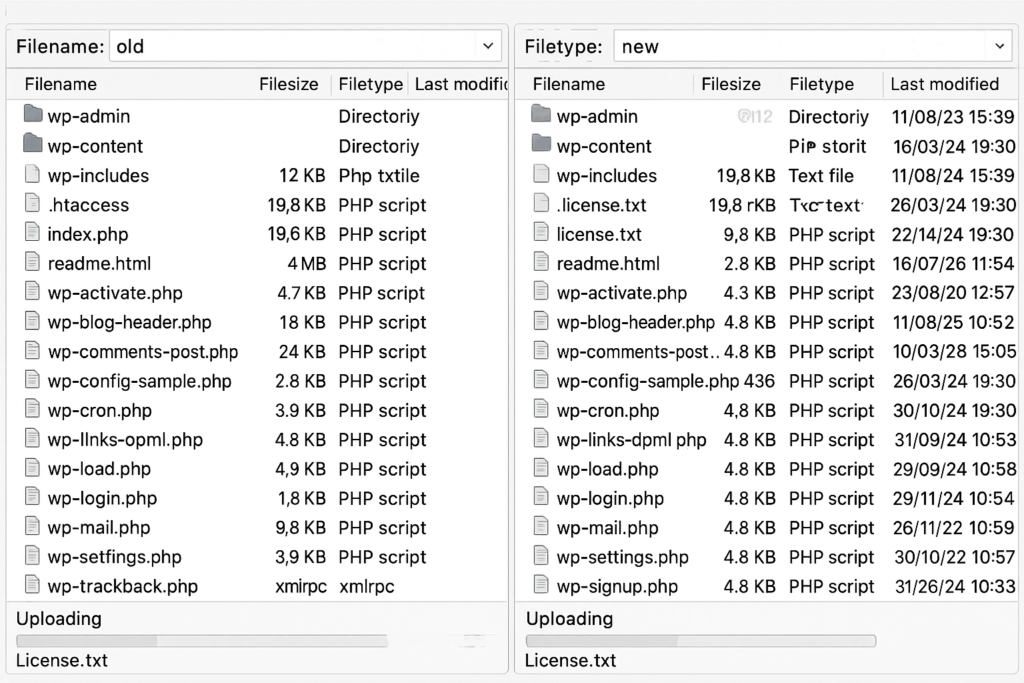Viewport: 1024px width, 683px height.
Task: Sort old pane by Filename column header
Action: [x=61, y=84]
